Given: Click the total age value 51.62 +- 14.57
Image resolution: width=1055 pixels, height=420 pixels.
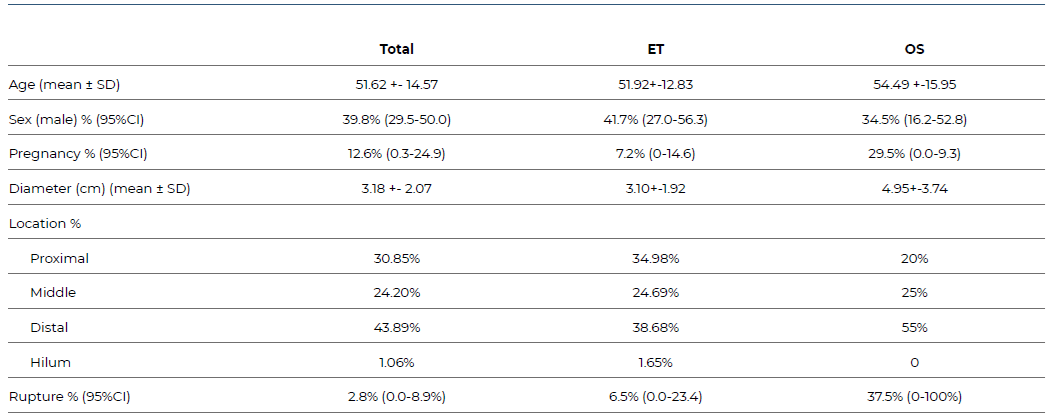Looking at the screenshot, I should pyautogui.click(x=396, y=84).
